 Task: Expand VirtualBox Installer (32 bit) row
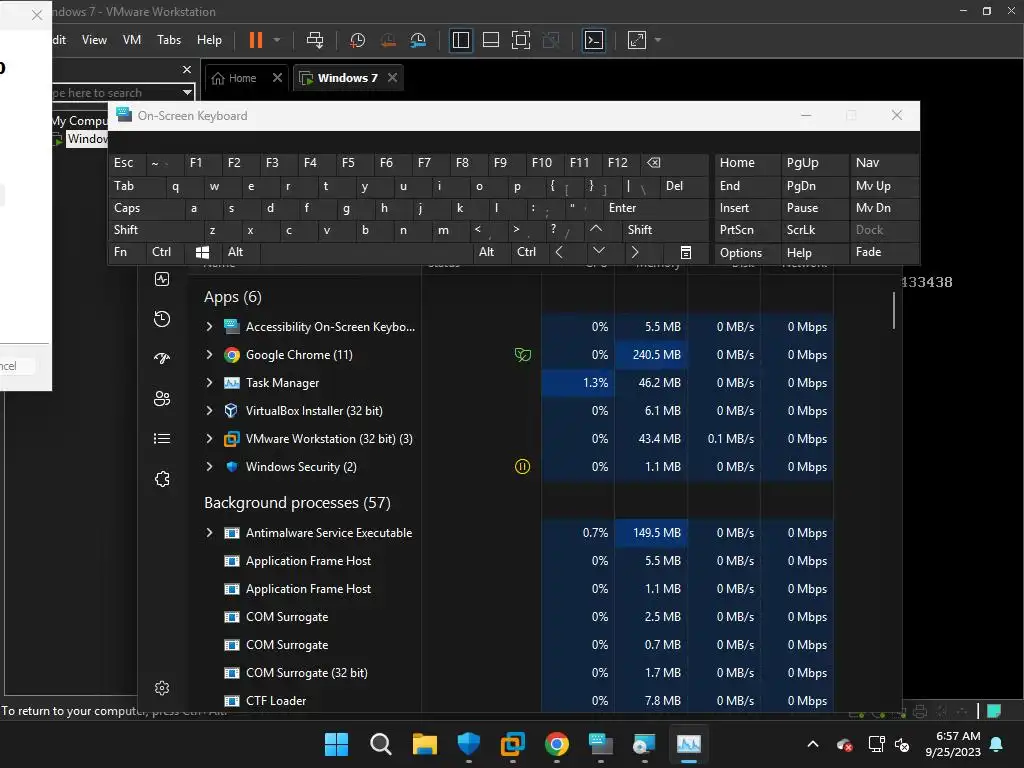point(209,411)
